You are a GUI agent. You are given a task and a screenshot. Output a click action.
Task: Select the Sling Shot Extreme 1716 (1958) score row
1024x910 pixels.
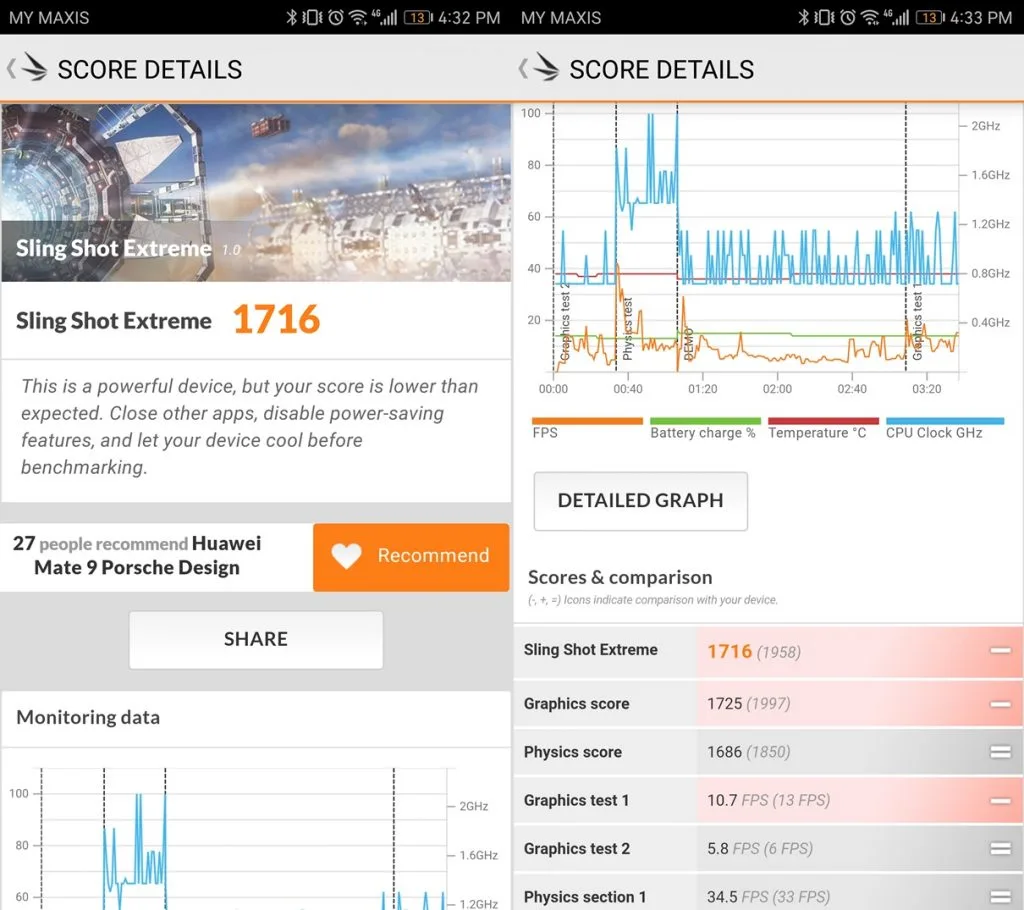click(x=768, y=651)
